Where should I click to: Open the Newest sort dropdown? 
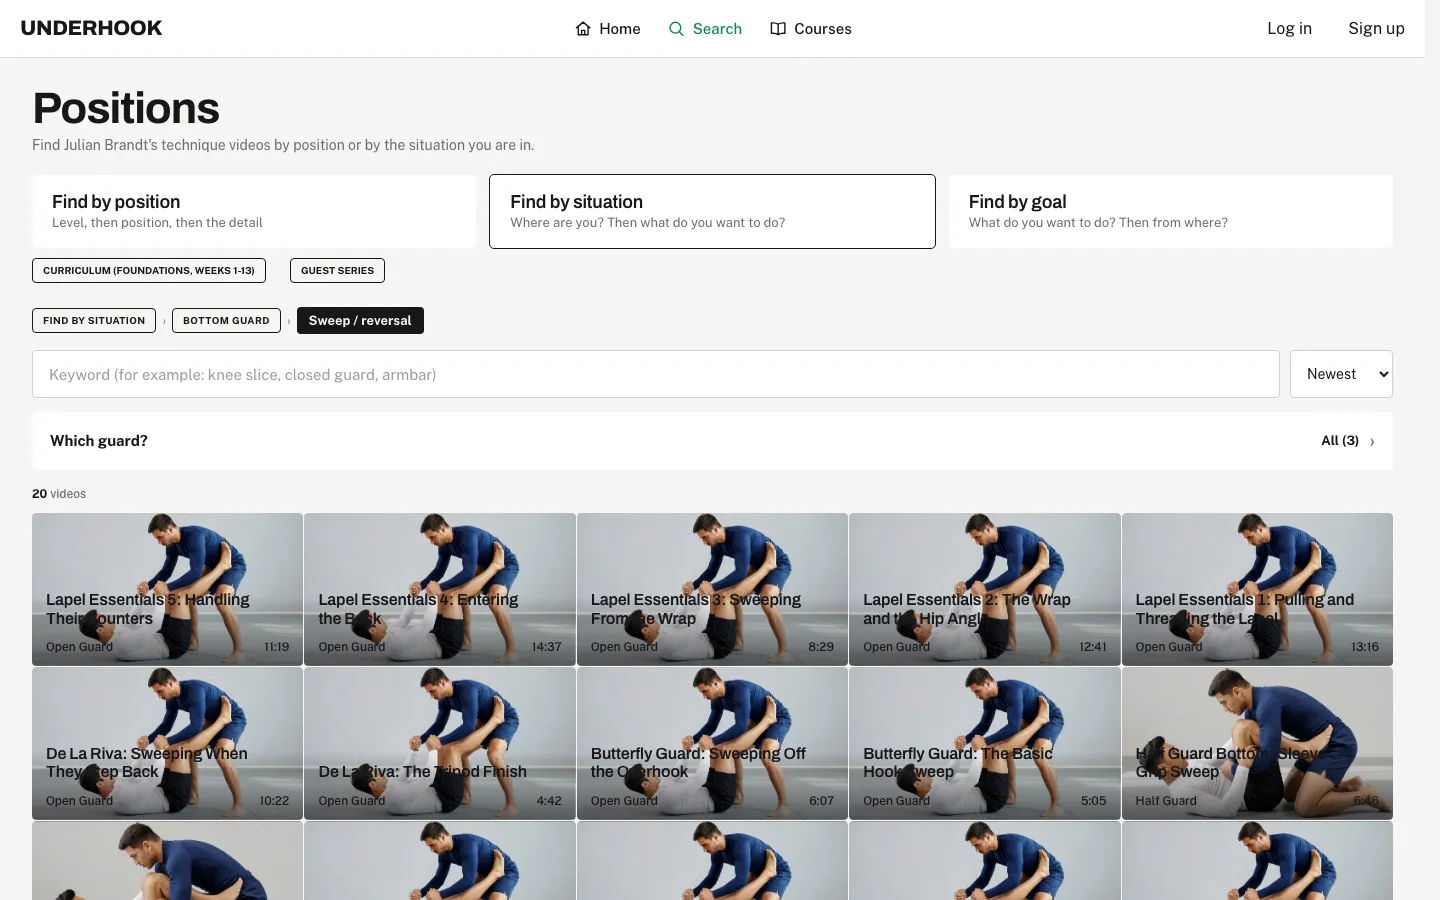coord(1341,374)
